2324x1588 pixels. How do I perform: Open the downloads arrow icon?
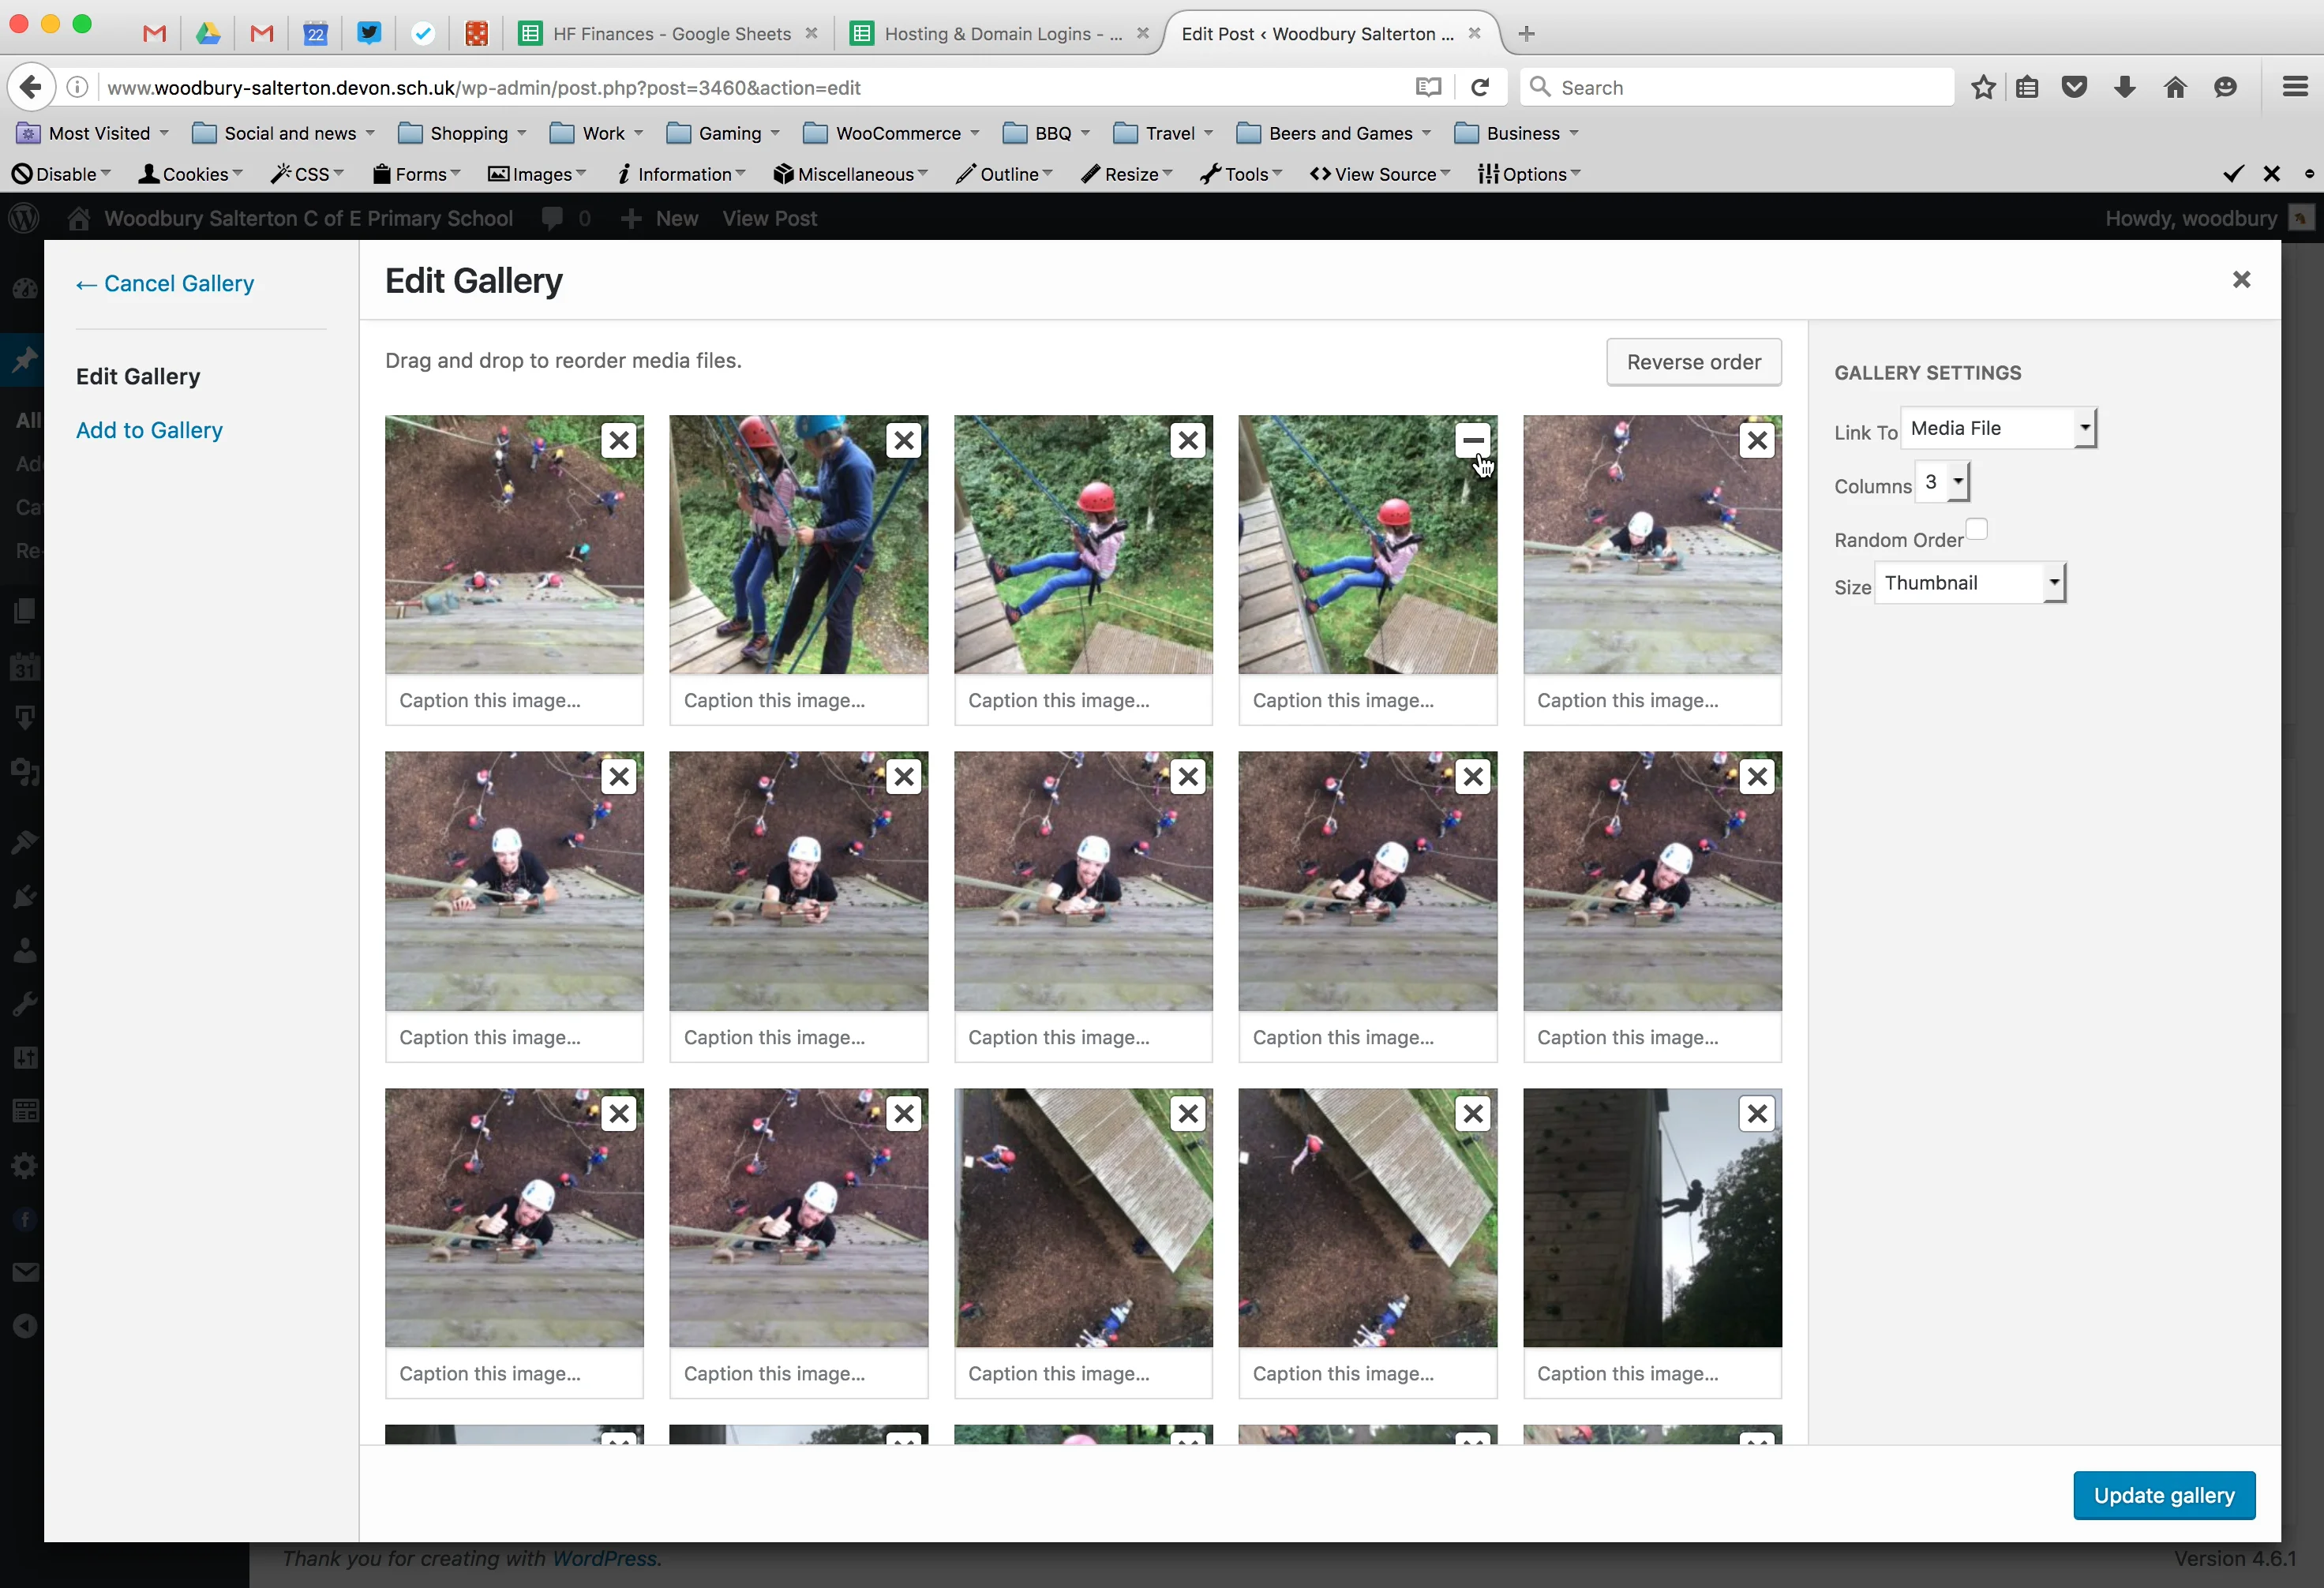tap(2125, 87)
